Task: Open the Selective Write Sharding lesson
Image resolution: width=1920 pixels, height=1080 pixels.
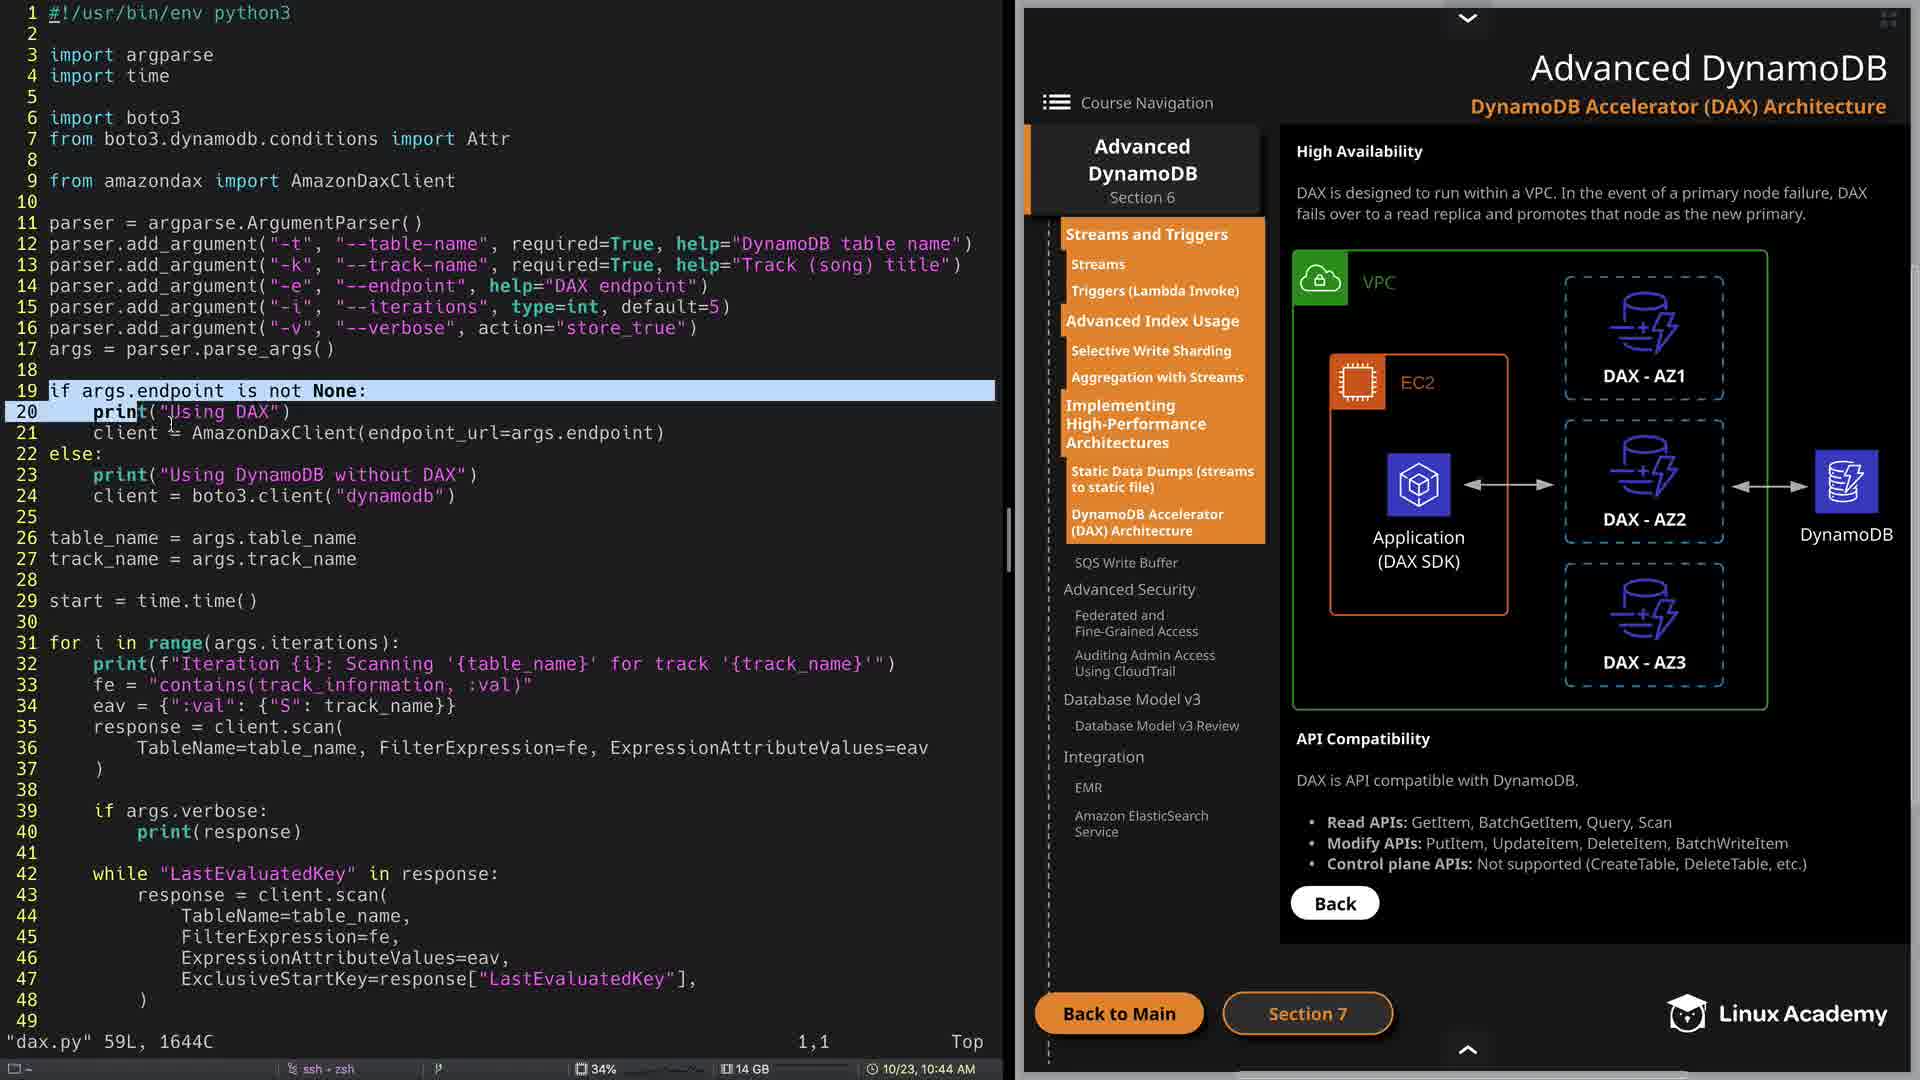Action: pyautogui.click(x=1151, y=351)
